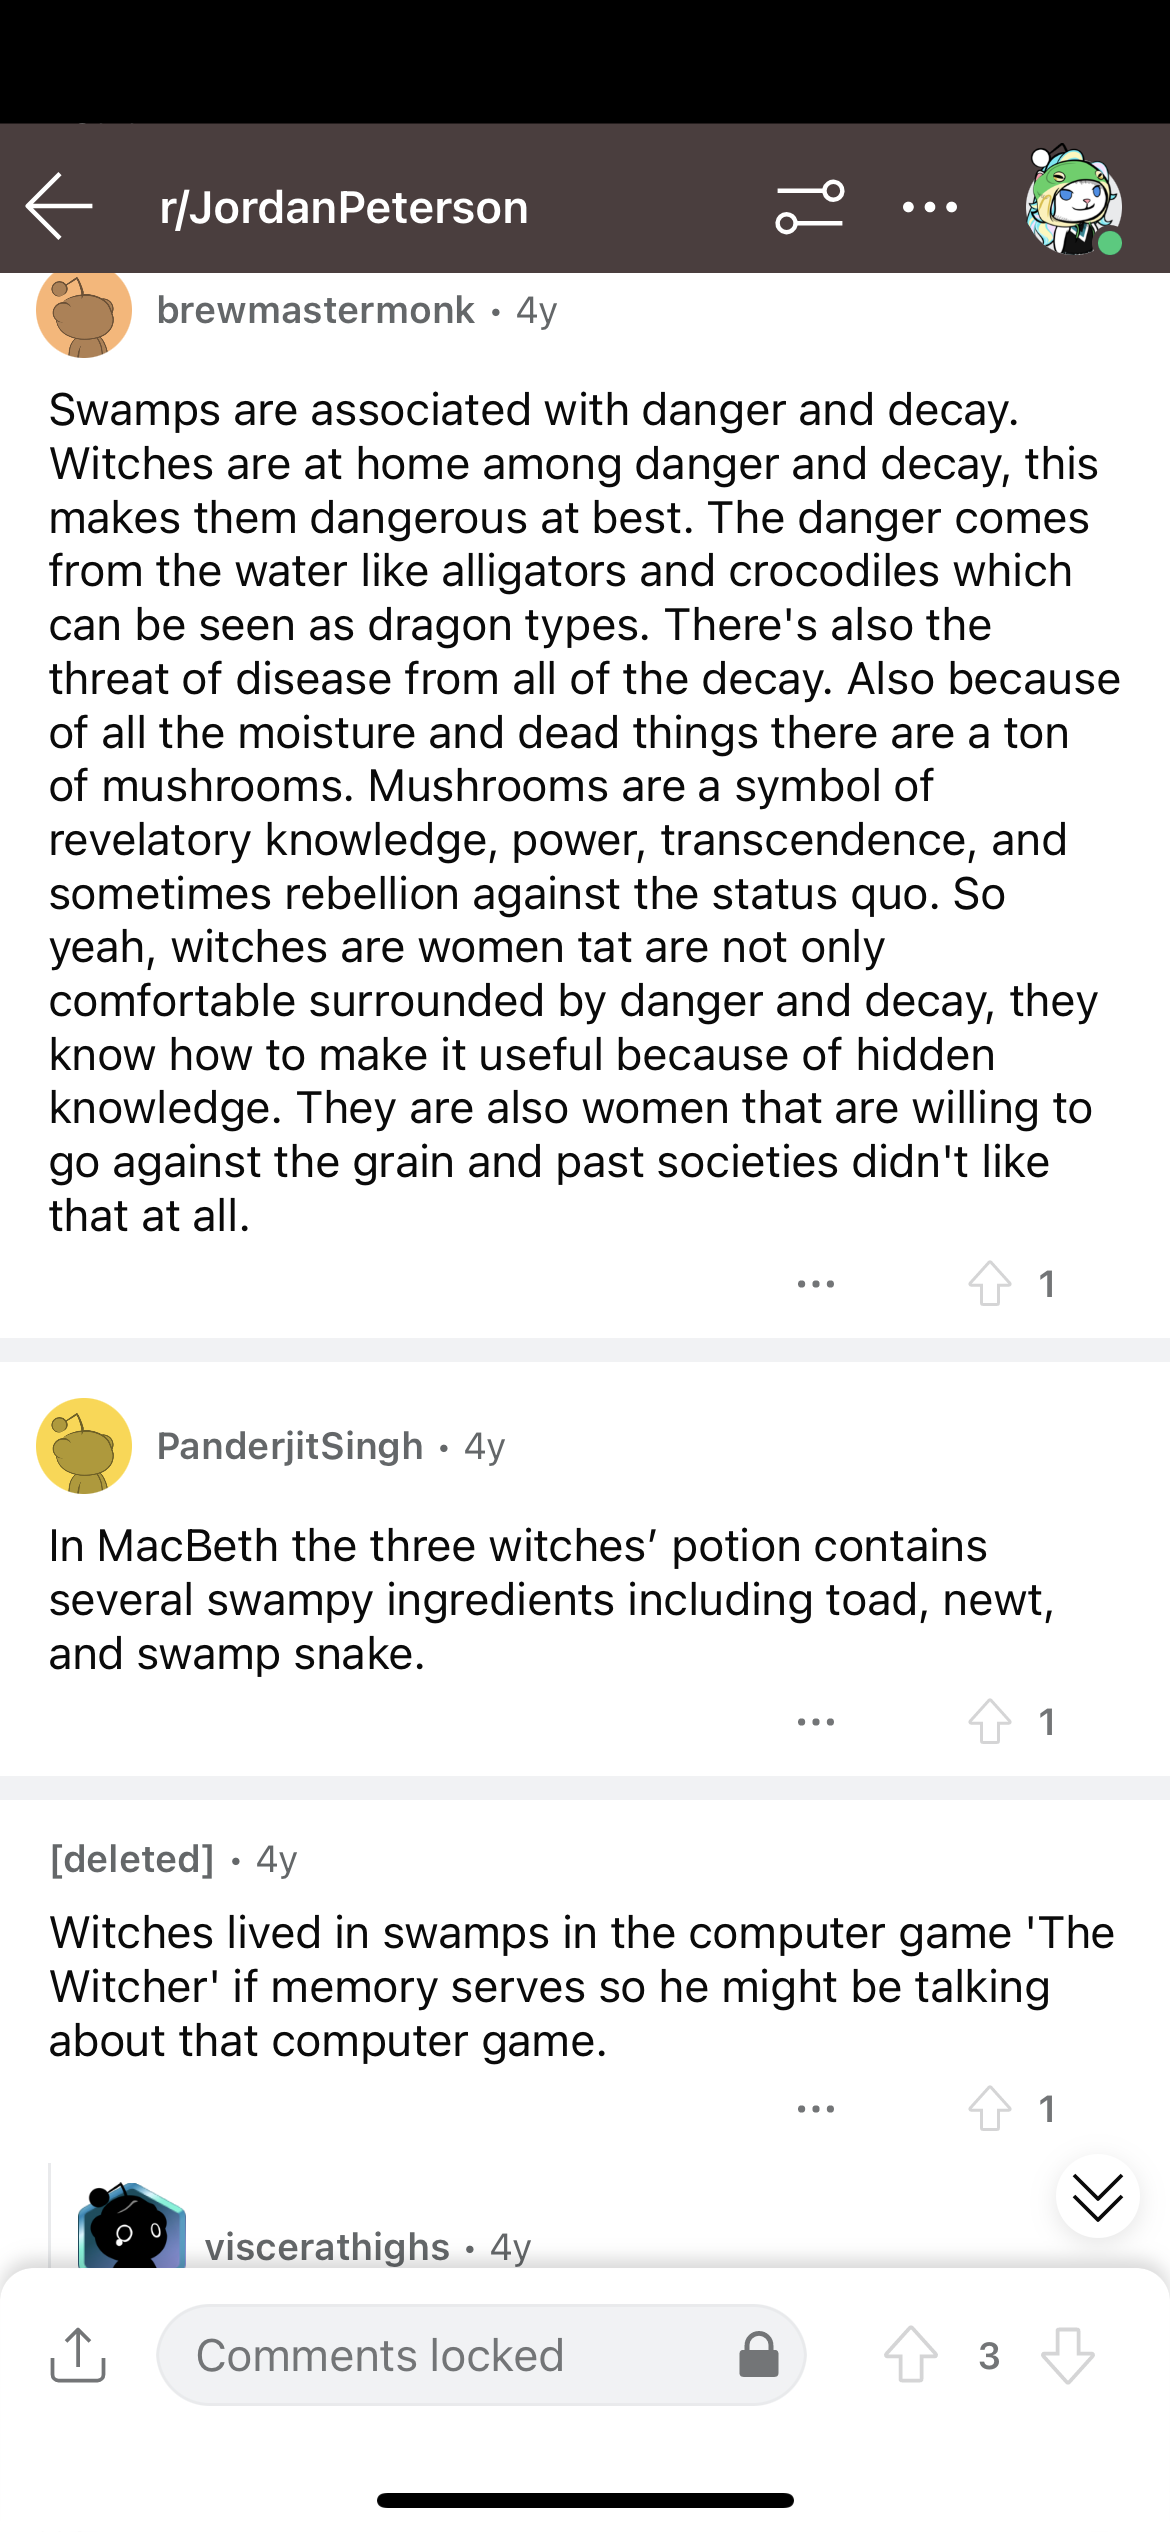Open comment sort options icon
This screenshot has width=1170, height=2532.
point(809,207)
